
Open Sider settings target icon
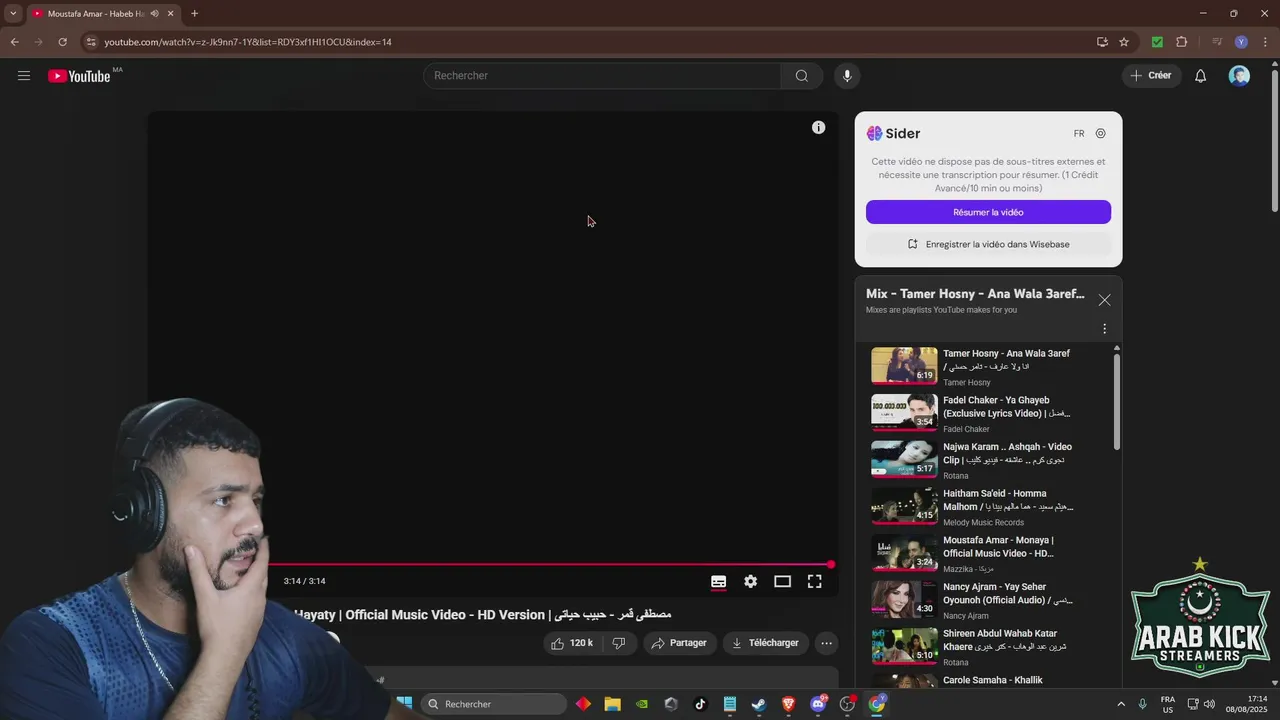tap(1100, 133)
